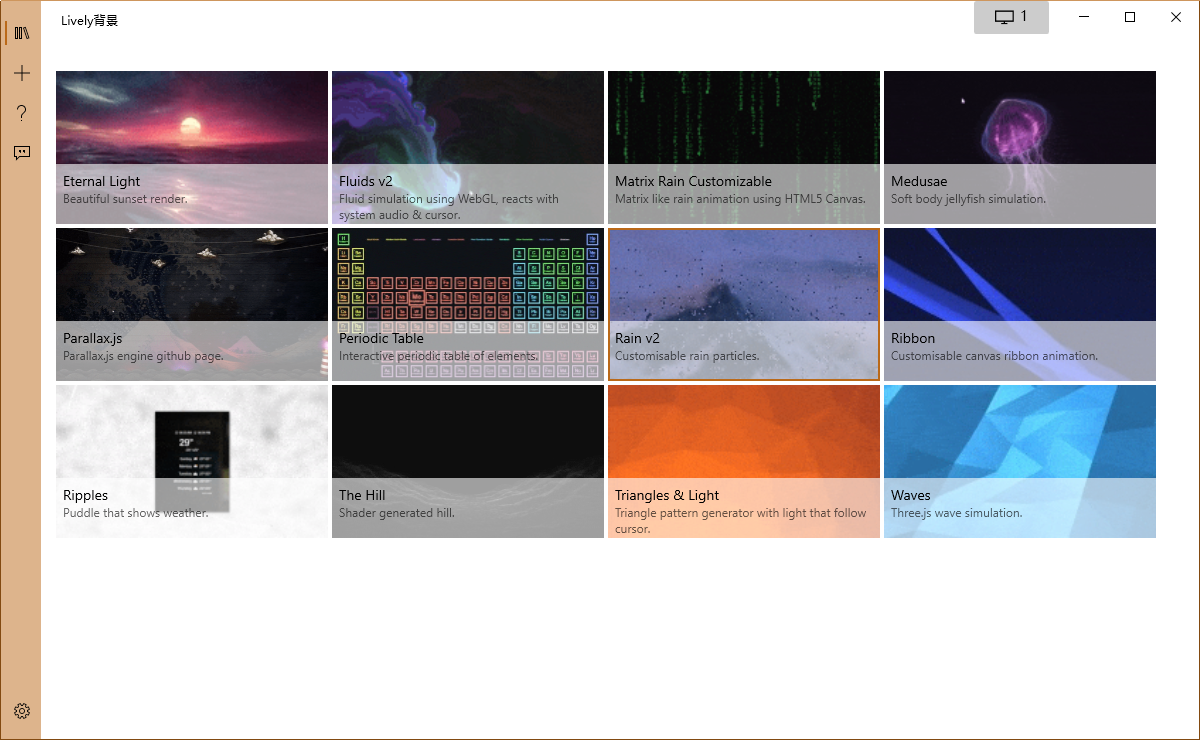The height and width of the screenshot is (740, 1200).
Task: Set the Ribbon wallpaper
Action: click(x=1020, y=304)
